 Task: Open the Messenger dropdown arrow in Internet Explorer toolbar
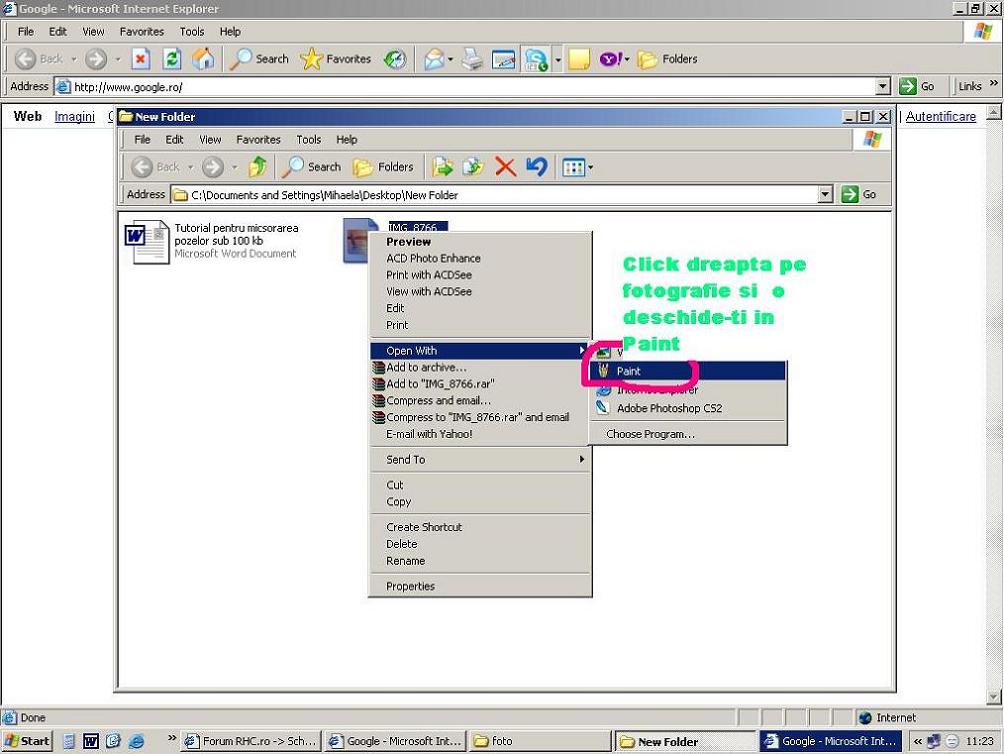click(x=558, y=60)
